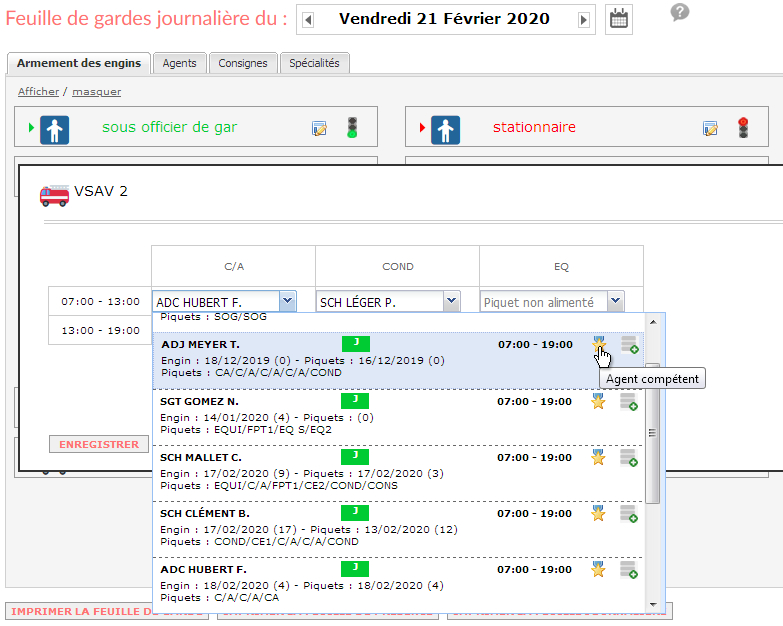Click the 07:00 - 13:00 time slot
This screenshot has height=626, width=783.
[100, 302]
